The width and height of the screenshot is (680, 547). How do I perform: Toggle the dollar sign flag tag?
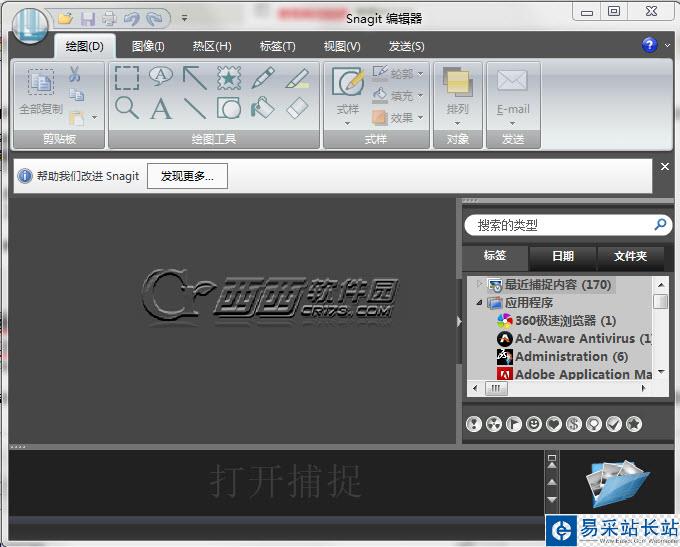point(574,424)
